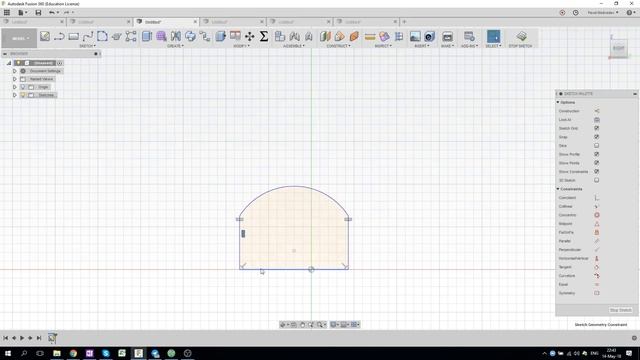
Task: Toggle Origin folder visibility lightbulb
Action: [x=23, y=87]
